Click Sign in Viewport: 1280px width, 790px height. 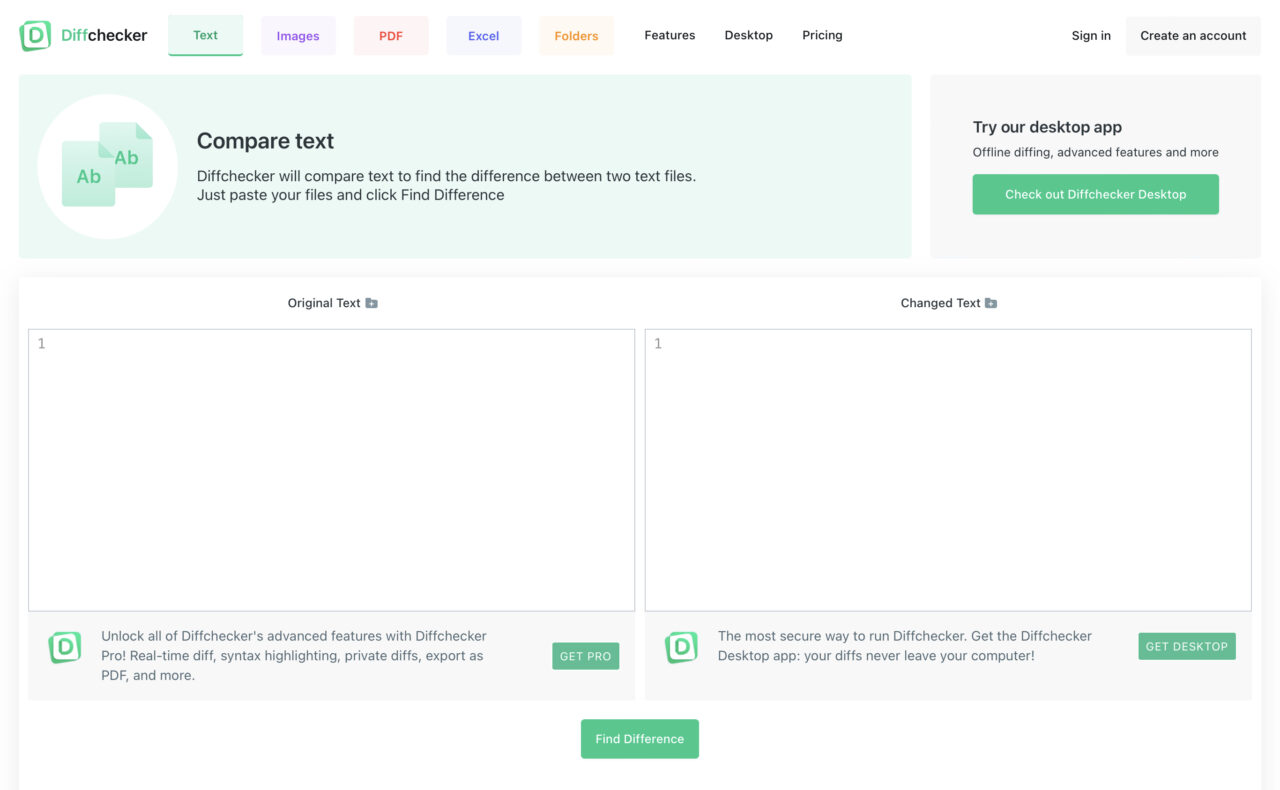(x=1091, y=36)
